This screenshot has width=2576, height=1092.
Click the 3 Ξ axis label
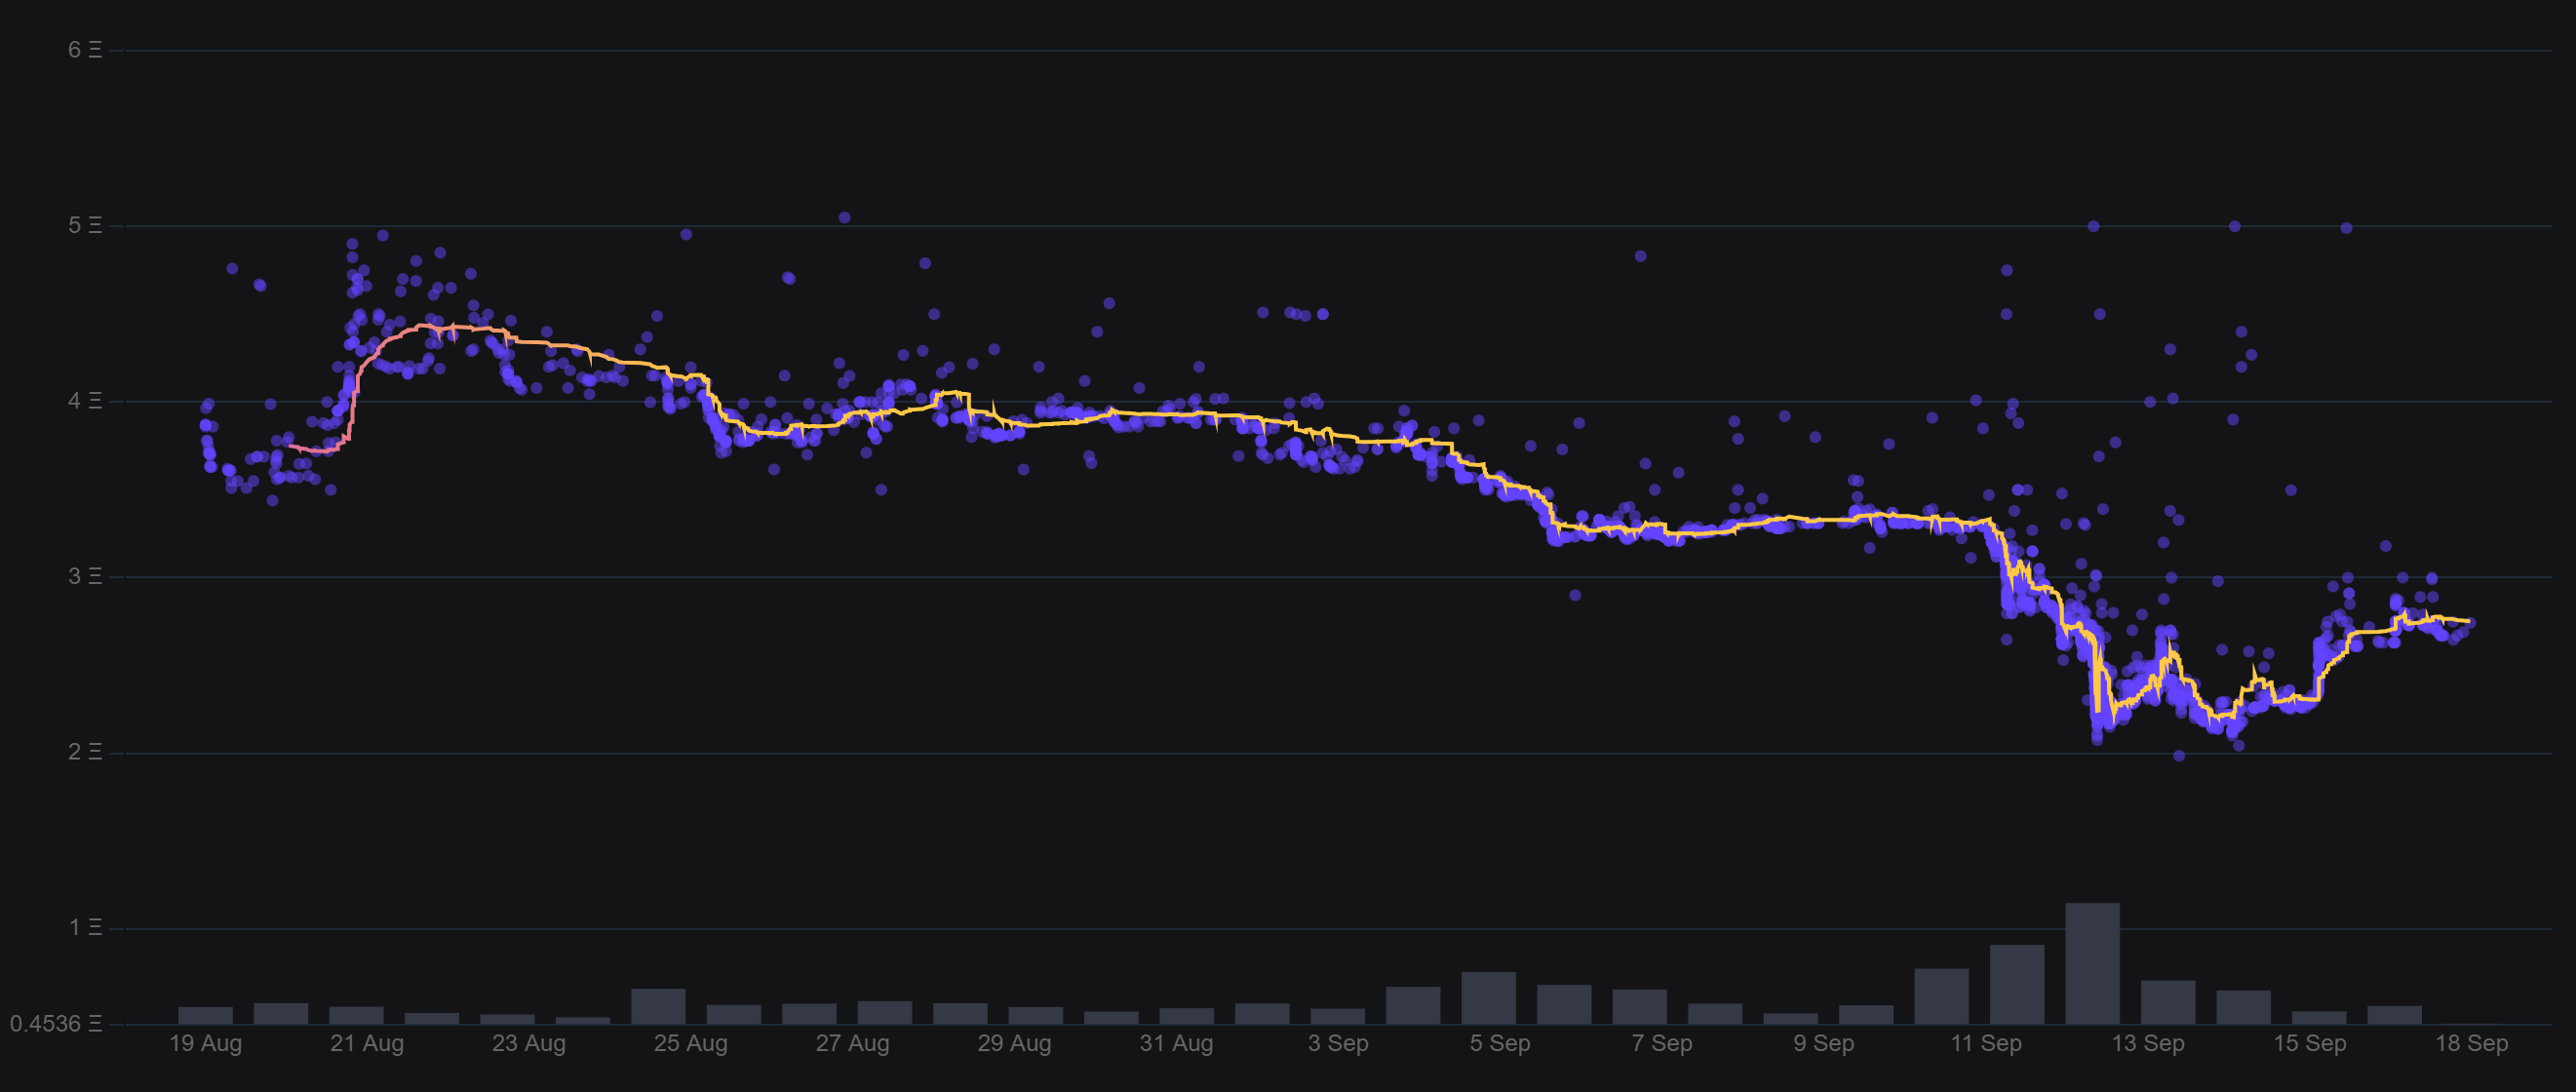click(x=84, y=576)
